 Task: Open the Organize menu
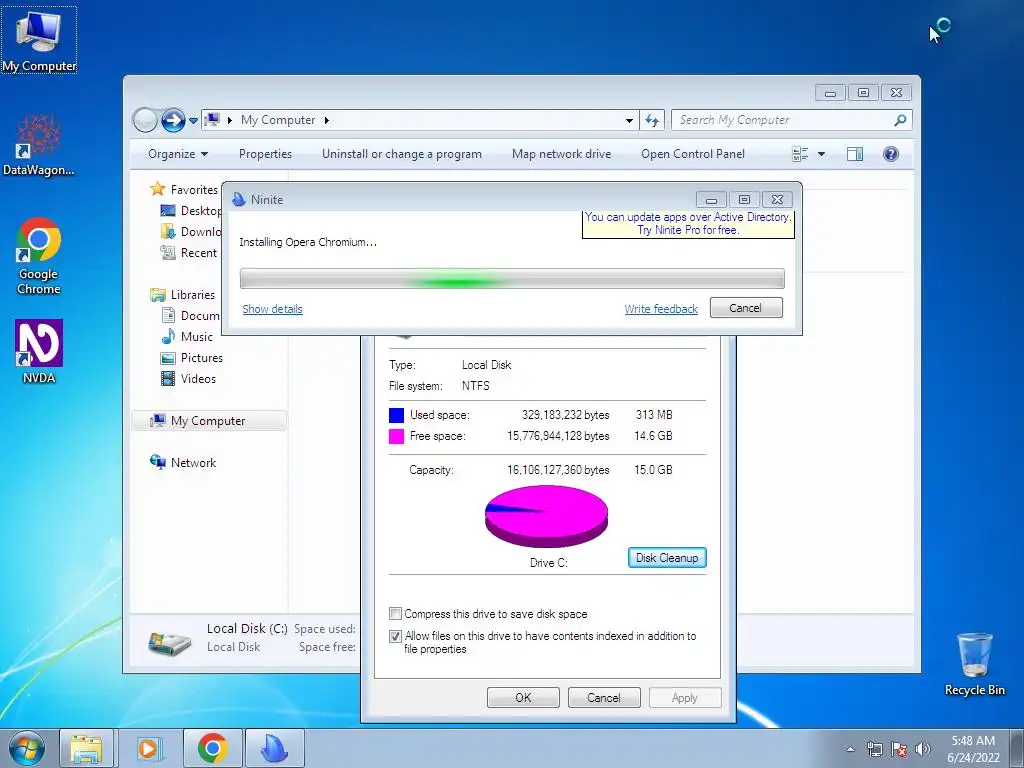click(178, 154)
